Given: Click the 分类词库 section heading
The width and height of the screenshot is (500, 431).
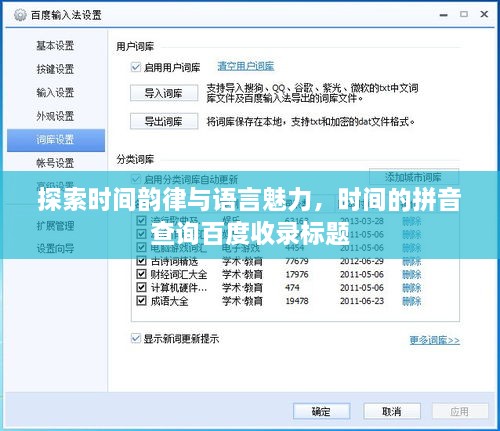Looking at the screenshot, I should [135, 159].
